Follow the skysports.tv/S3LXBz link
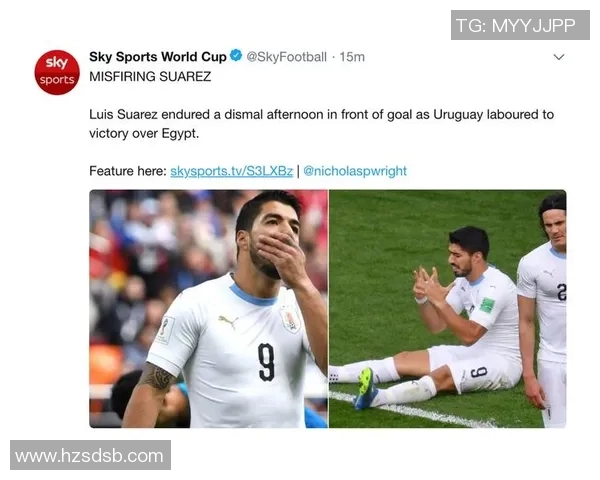The width and height of the screenshot is (600, 480). tap(232, 171)
